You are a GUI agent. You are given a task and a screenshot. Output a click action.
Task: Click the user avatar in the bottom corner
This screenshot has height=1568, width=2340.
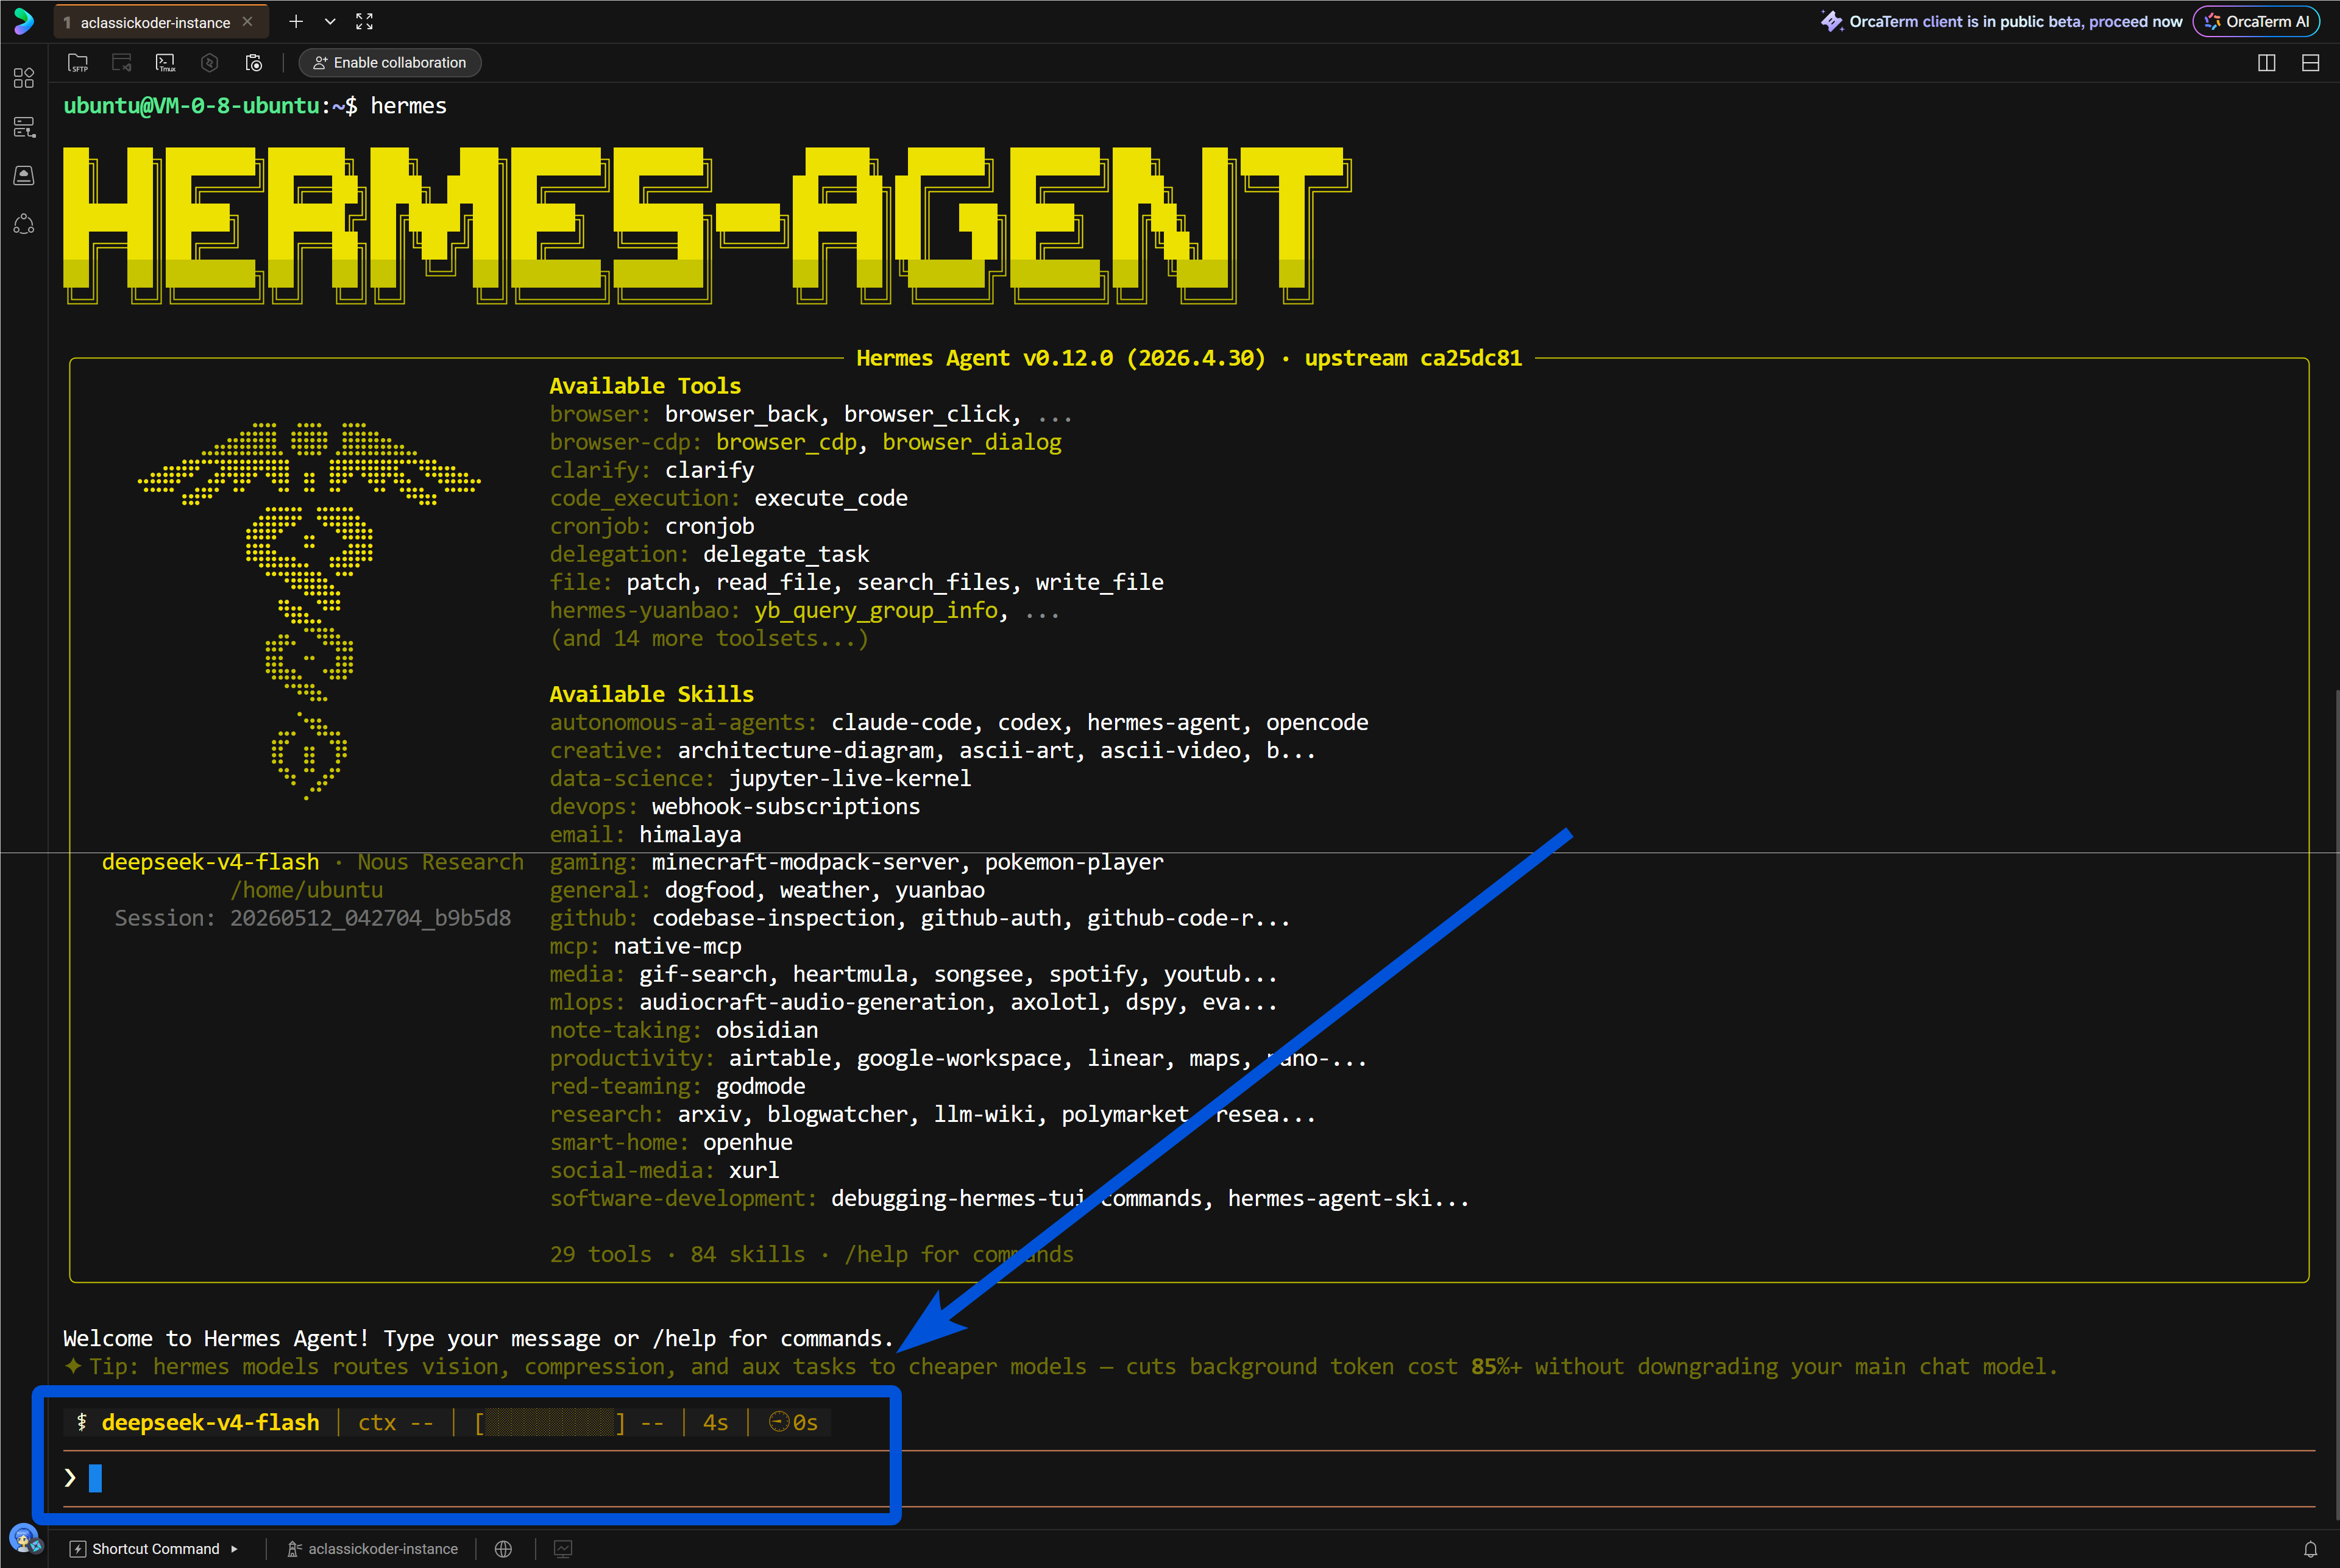(24, 1538)
